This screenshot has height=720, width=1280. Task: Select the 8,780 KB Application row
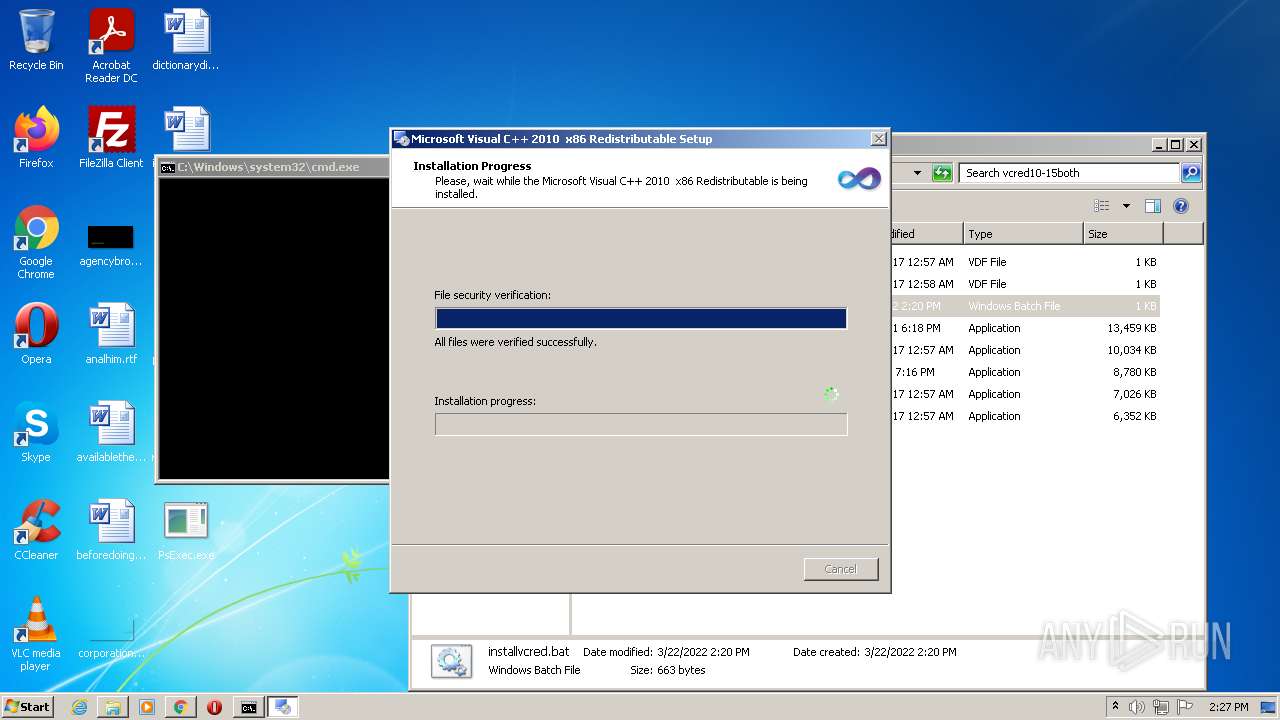[x=1023, y=372]
